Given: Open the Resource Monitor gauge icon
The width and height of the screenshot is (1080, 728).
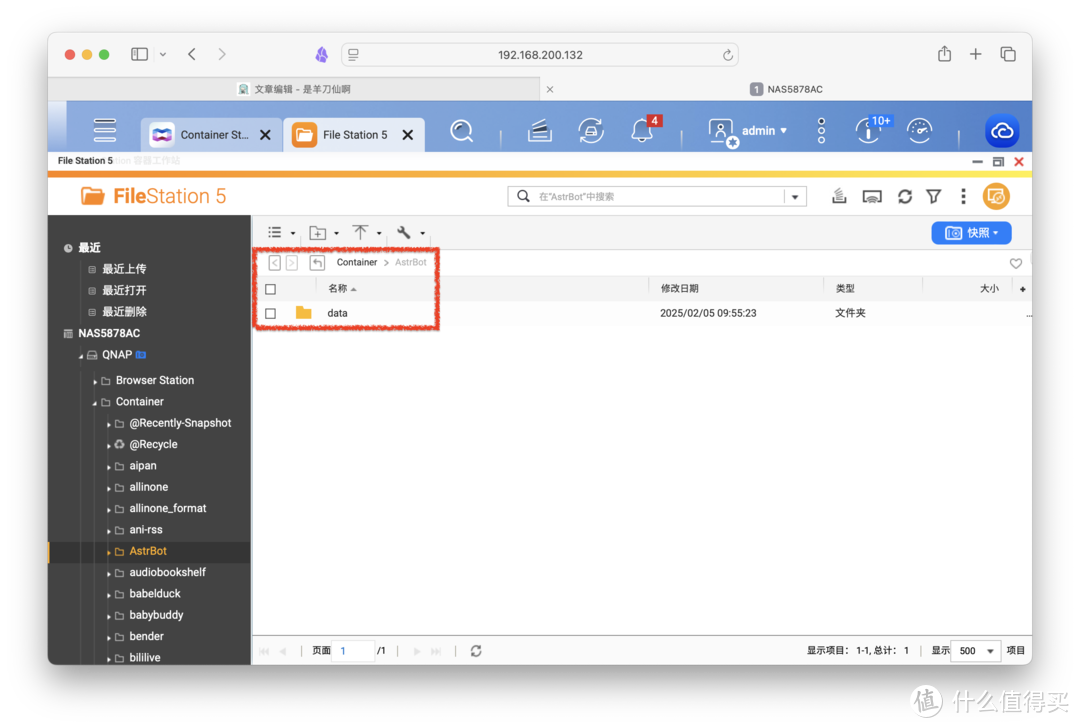Looking at the screenshot, I should point(919,130).
